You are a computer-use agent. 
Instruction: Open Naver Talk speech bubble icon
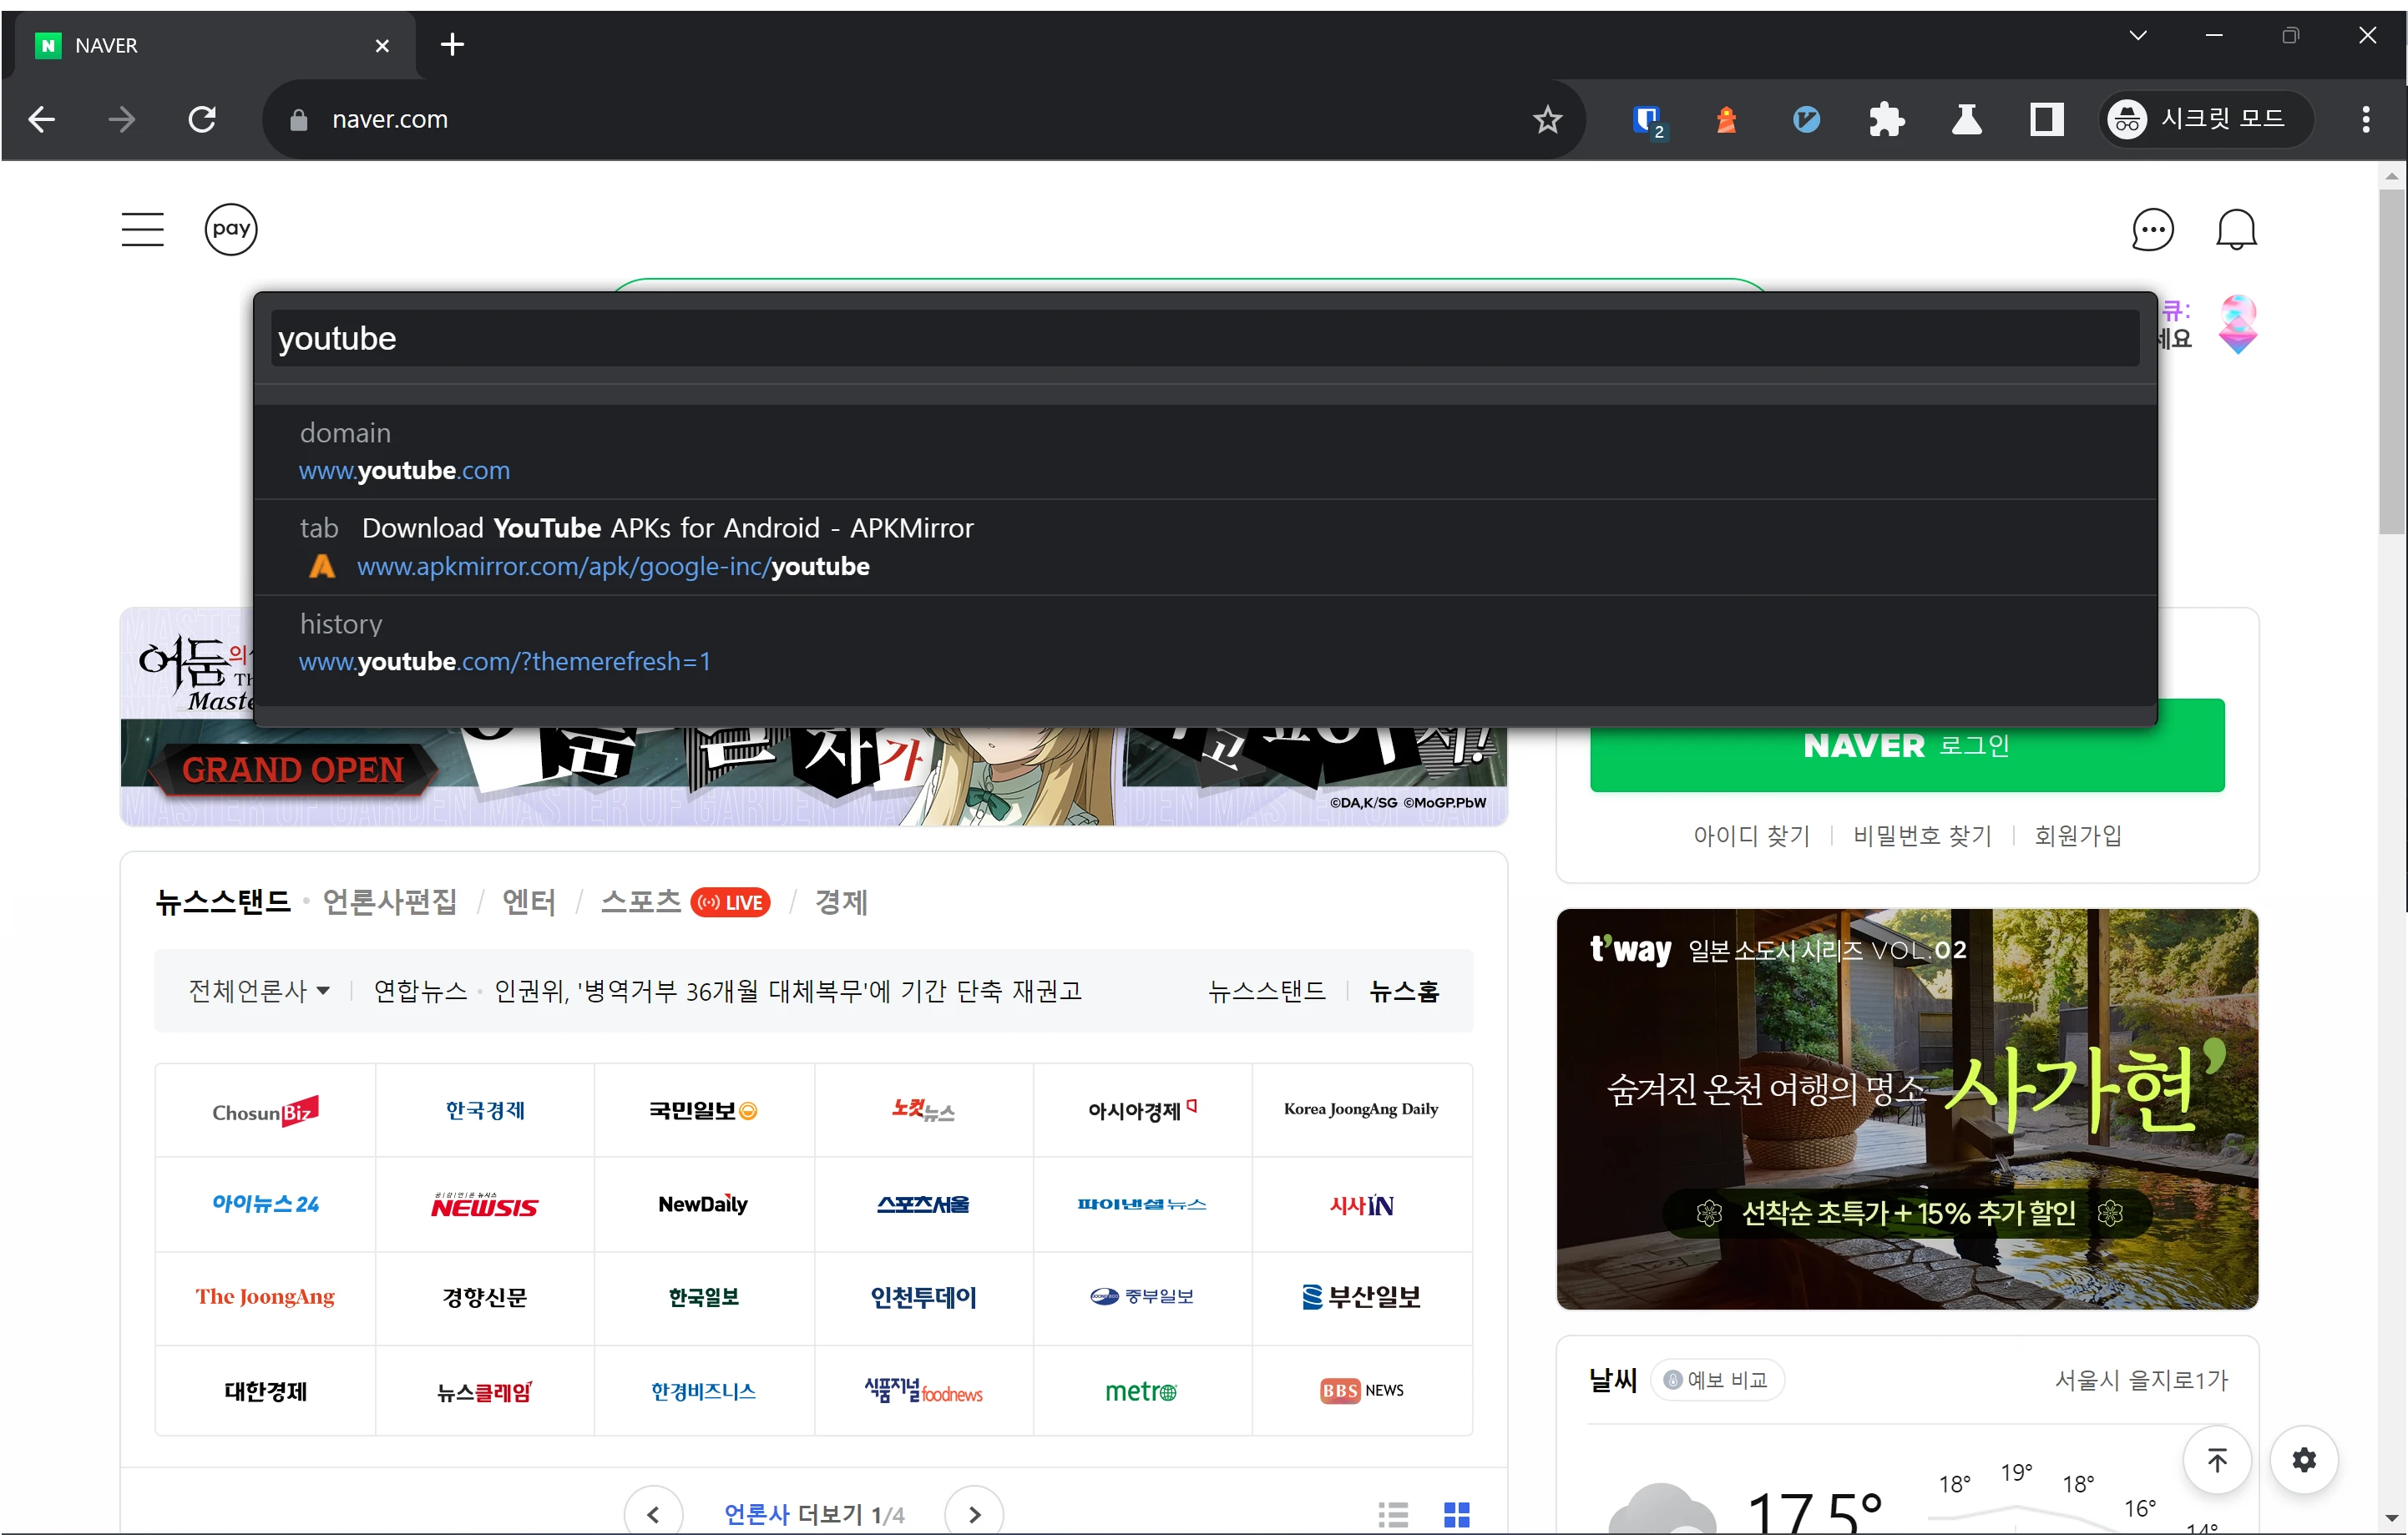pos(2154,229)
